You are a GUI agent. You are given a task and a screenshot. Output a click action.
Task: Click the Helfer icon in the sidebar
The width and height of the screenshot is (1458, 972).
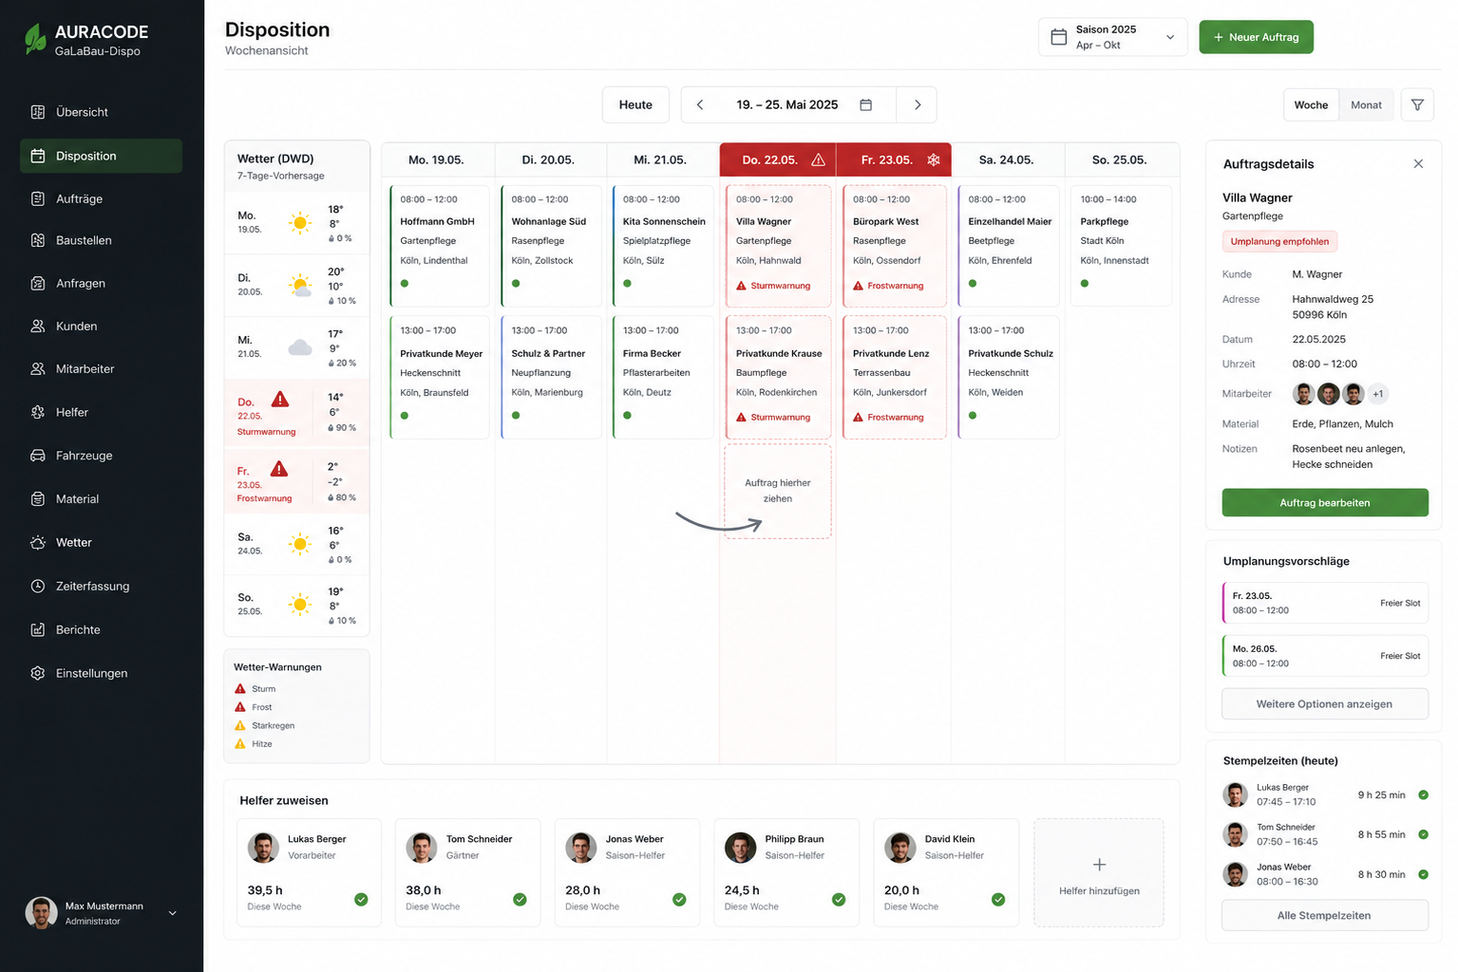coord(38,412)
